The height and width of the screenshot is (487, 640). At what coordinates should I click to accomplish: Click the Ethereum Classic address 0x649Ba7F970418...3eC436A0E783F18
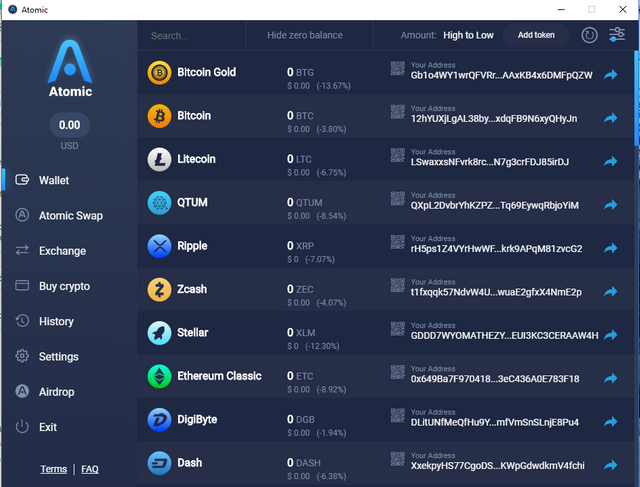click(495, 379)
